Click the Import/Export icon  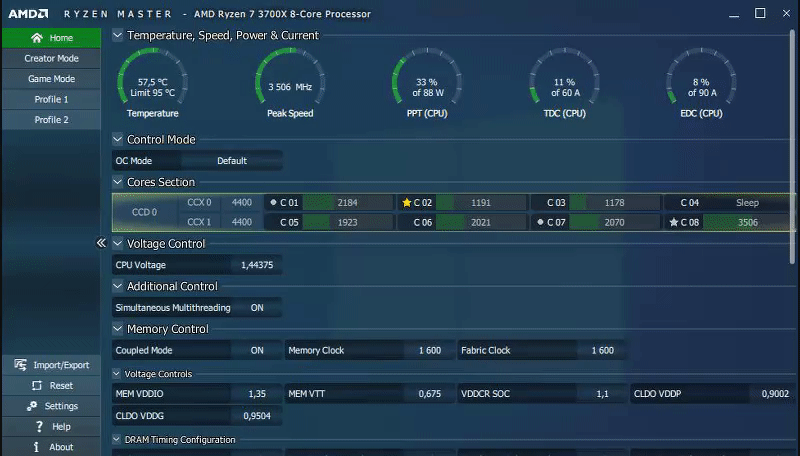click(20, 365)
